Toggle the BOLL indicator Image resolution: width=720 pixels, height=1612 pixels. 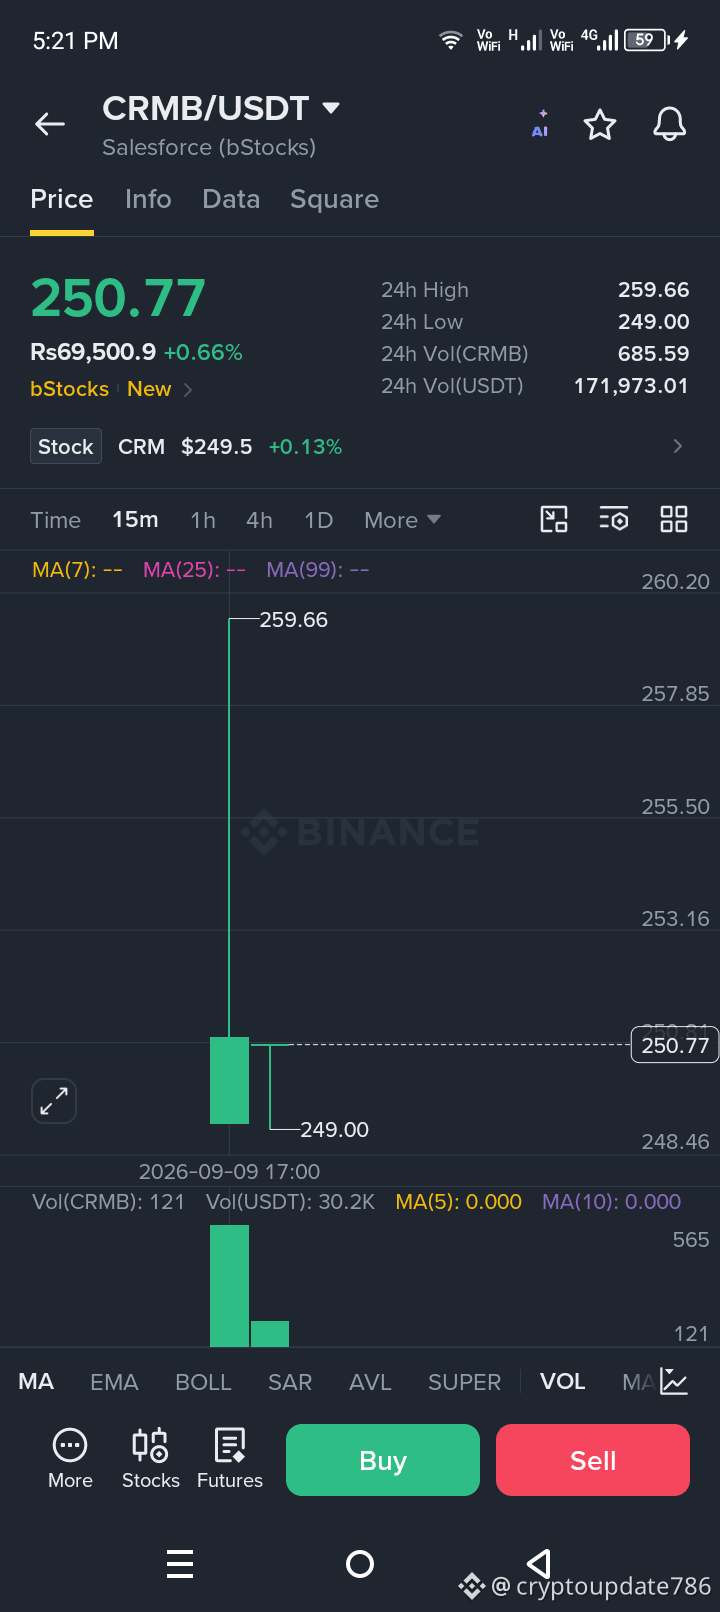tap(203, 1382)
